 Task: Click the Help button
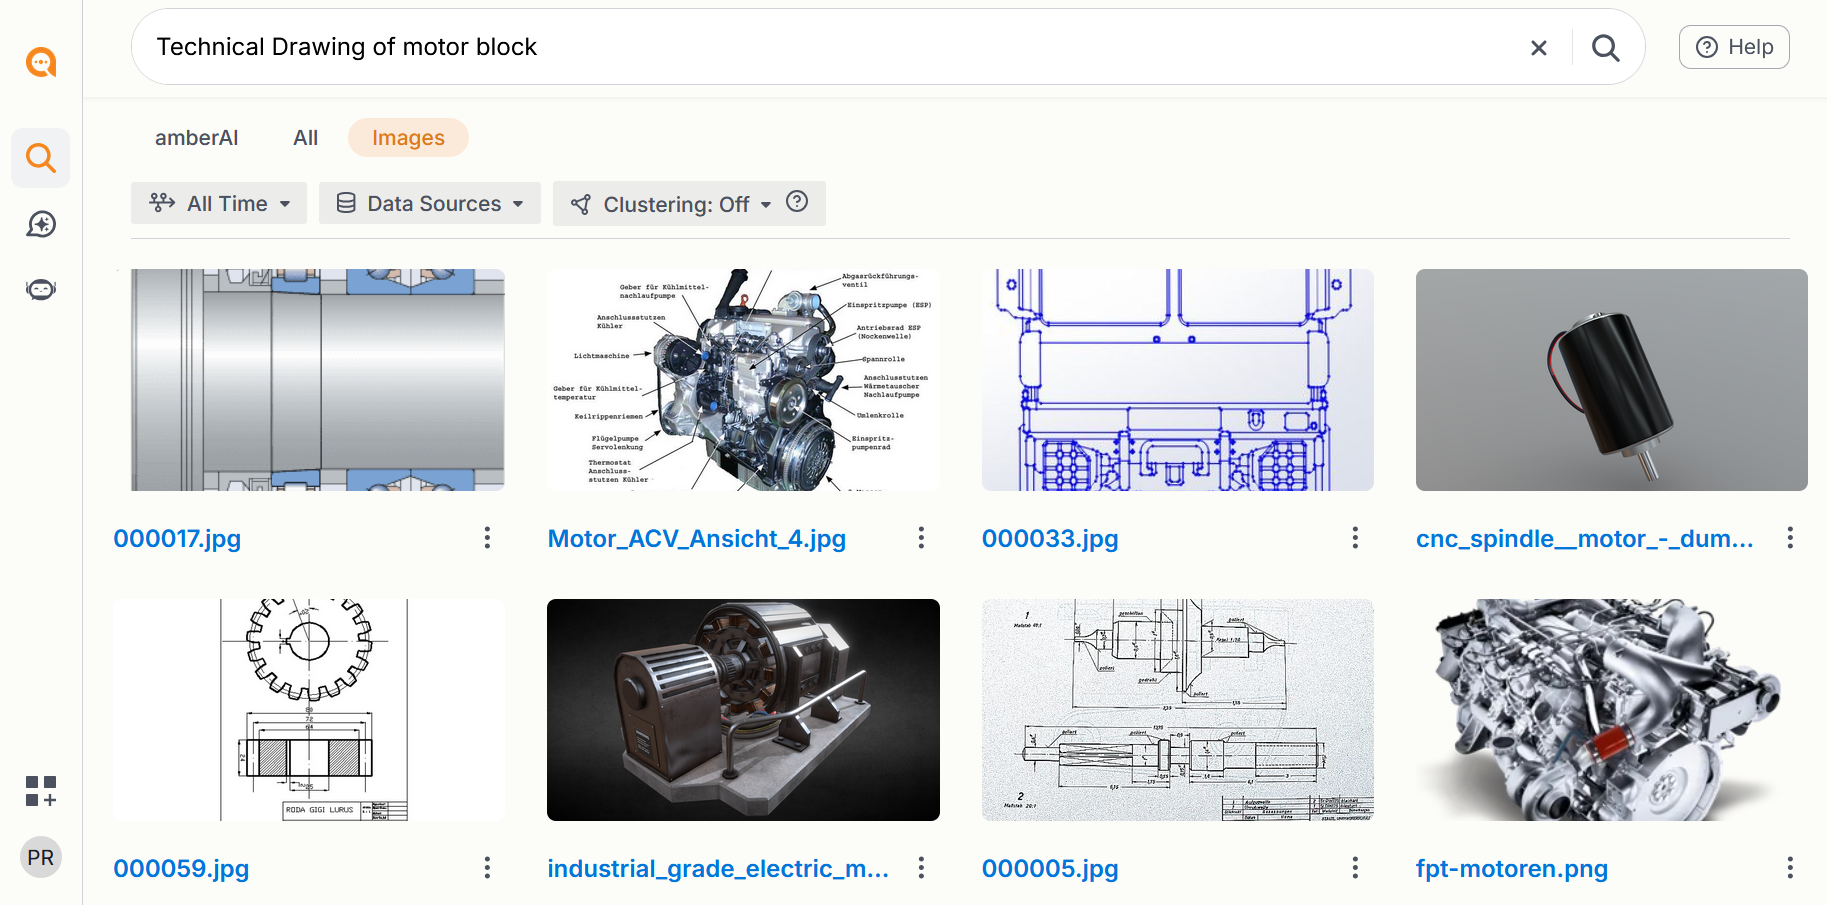(1734, 47)
